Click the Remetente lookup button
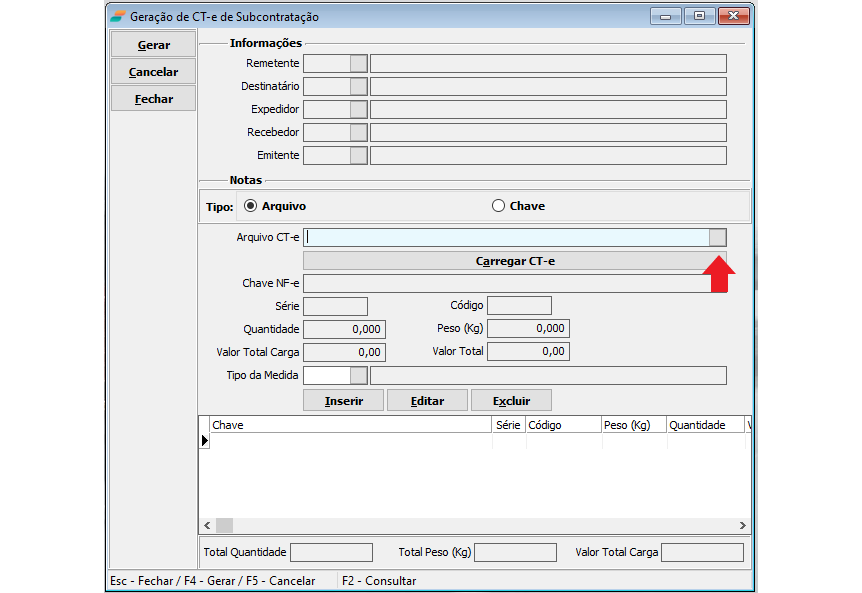Image resolution: width=862 pixels, height=593 pixels. point(358,63)
